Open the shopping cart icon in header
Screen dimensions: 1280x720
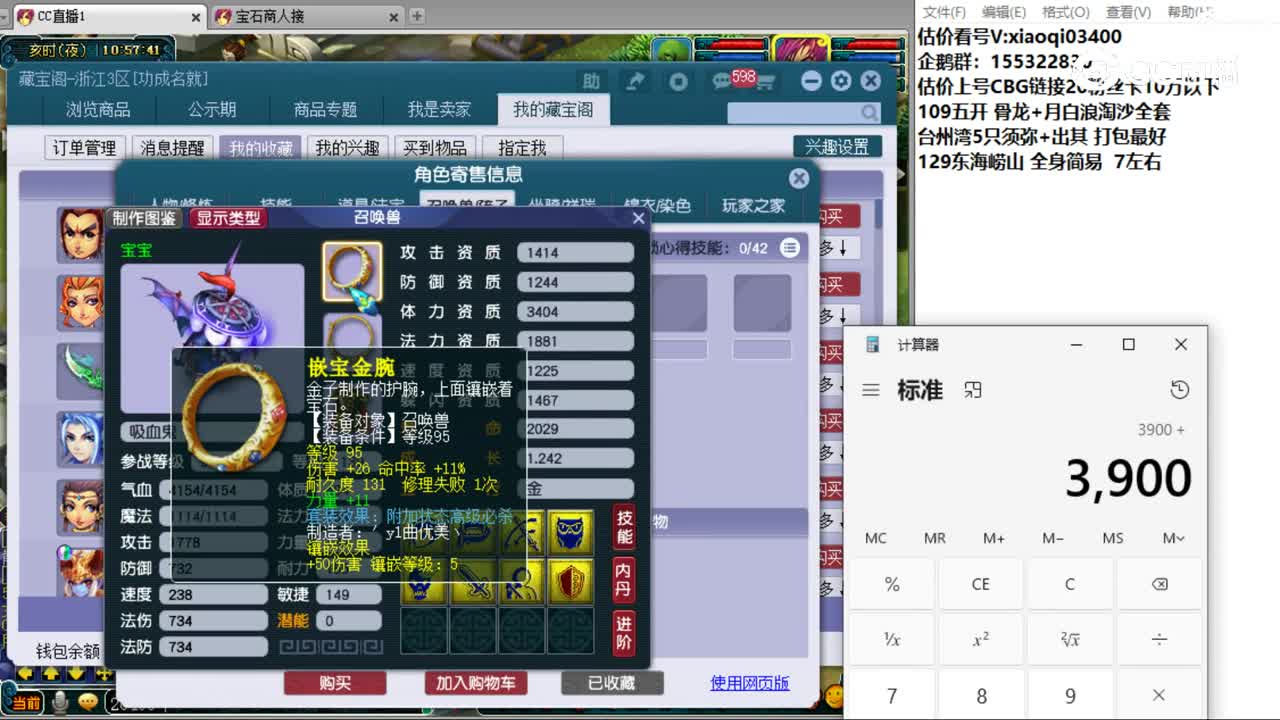765,82
